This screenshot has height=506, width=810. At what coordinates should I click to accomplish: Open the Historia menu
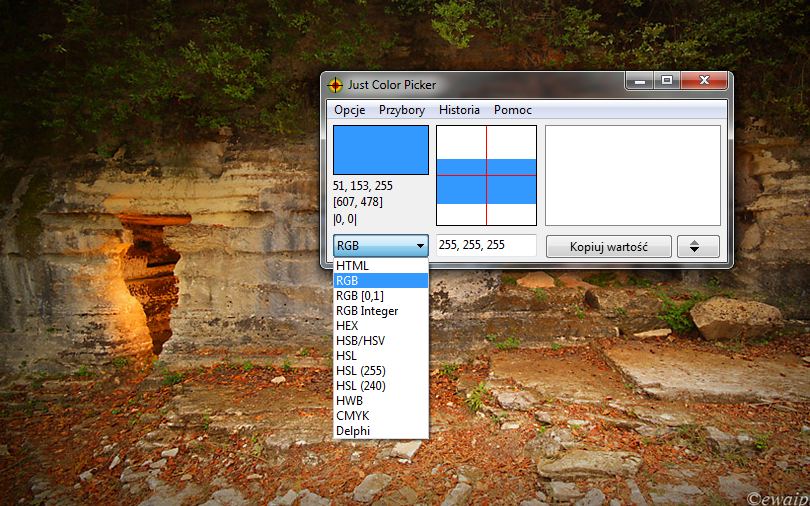point(459,110)
